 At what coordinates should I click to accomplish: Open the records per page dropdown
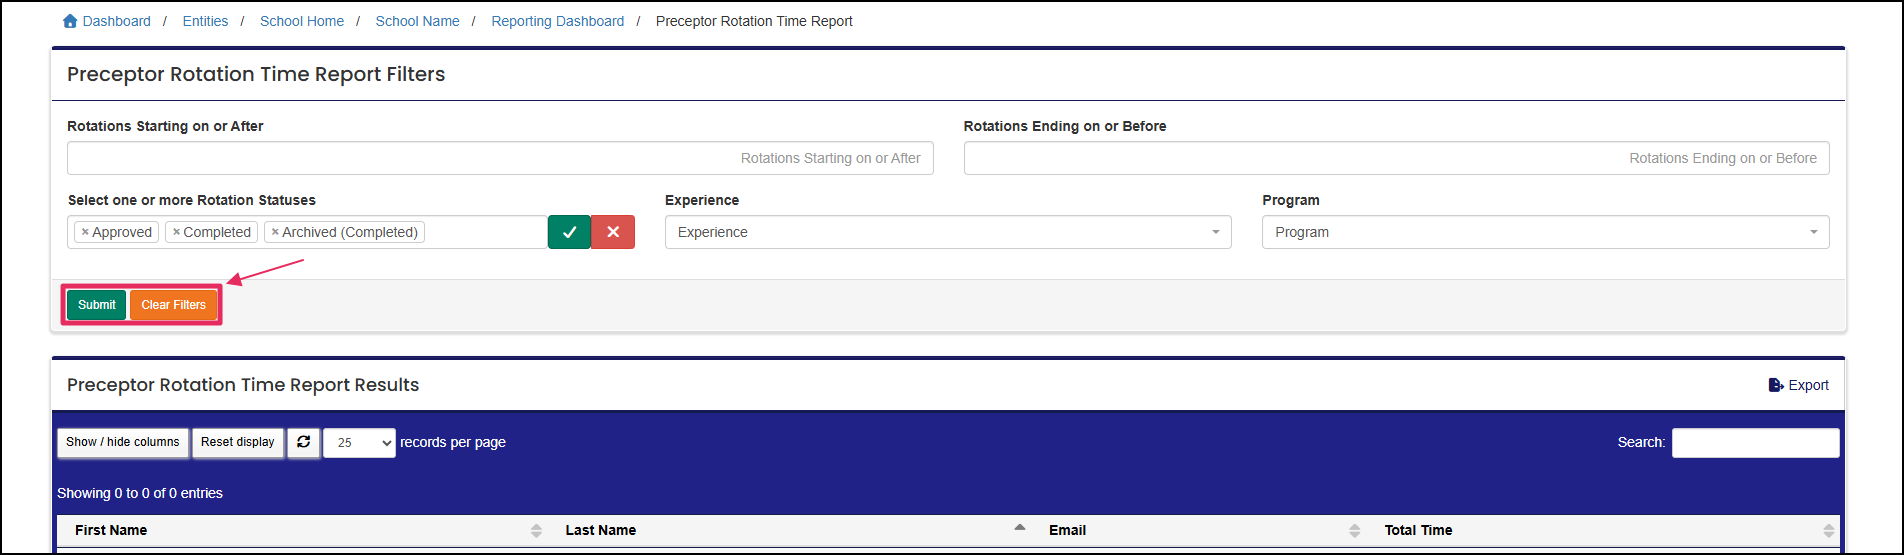click(359, 442)
